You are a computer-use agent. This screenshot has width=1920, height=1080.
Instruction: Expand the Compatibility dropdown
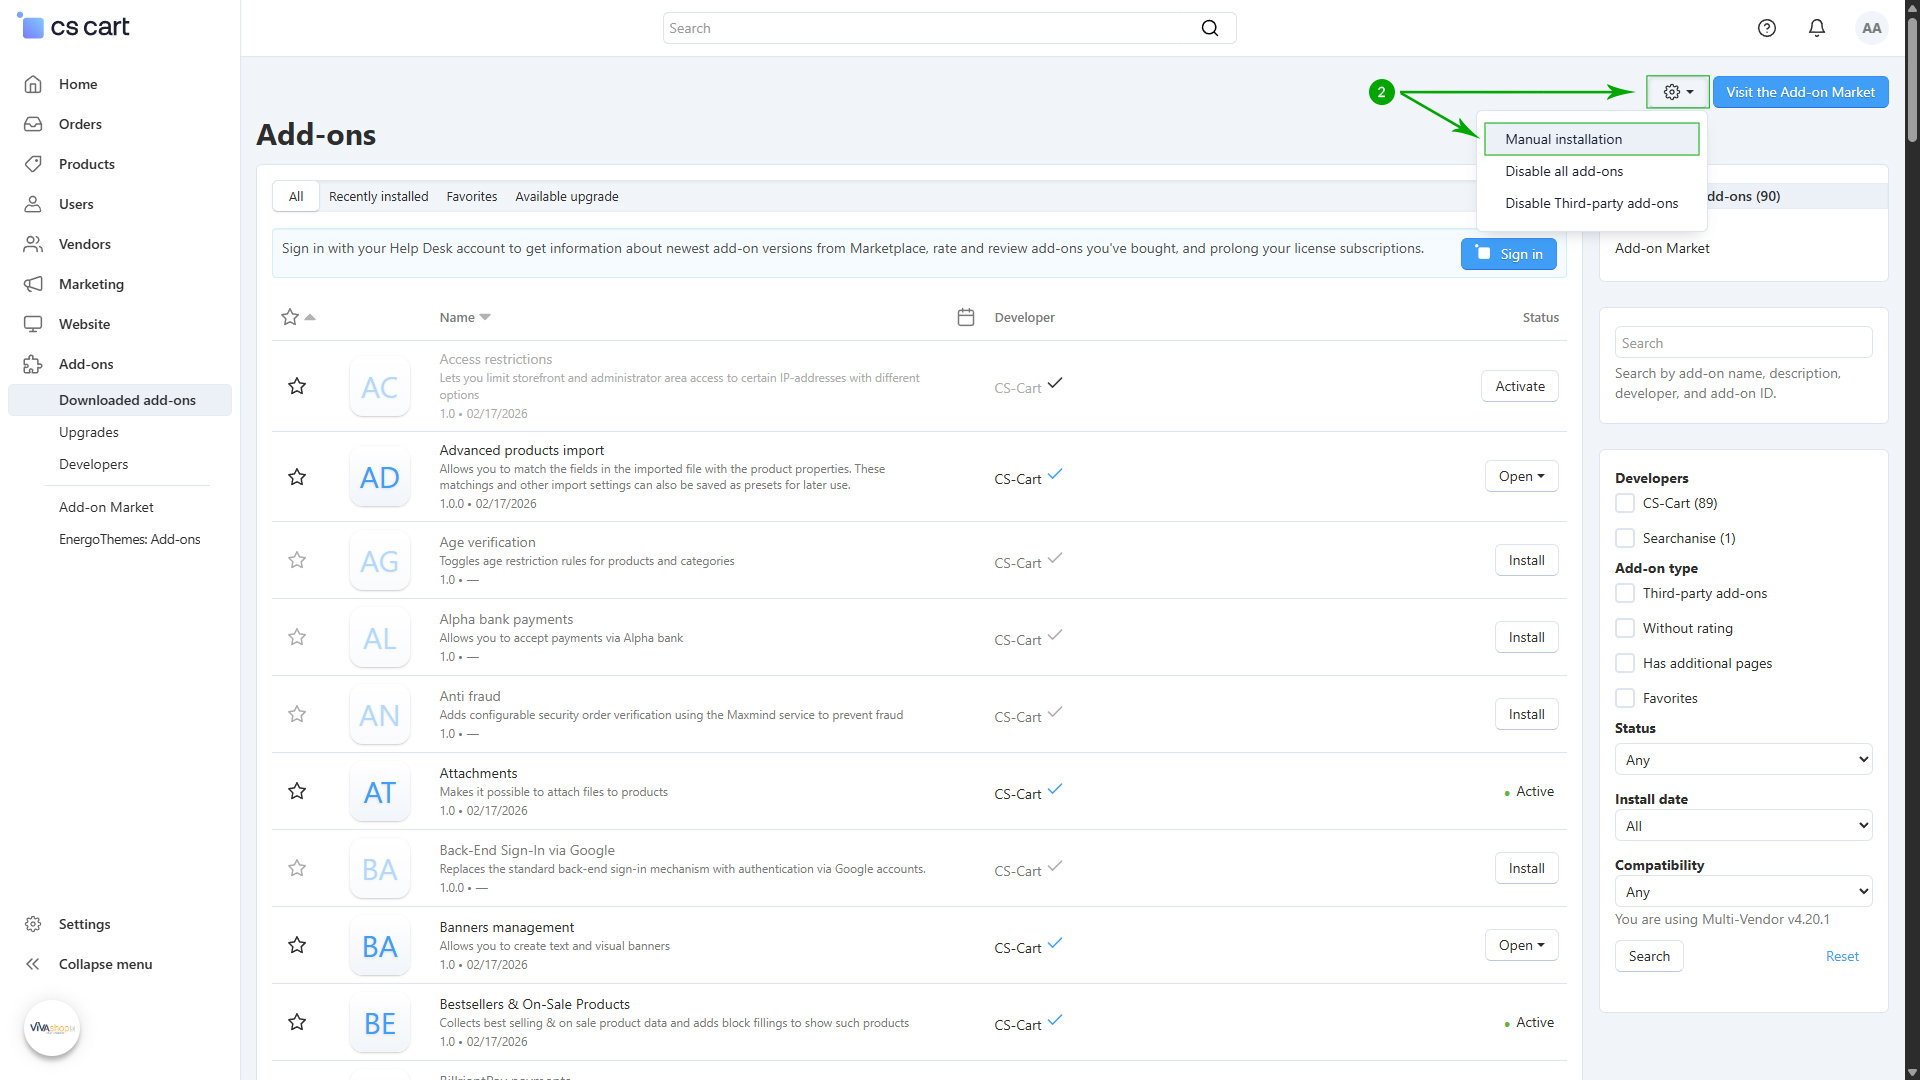pyautogui.click(x=1742, y=892)
